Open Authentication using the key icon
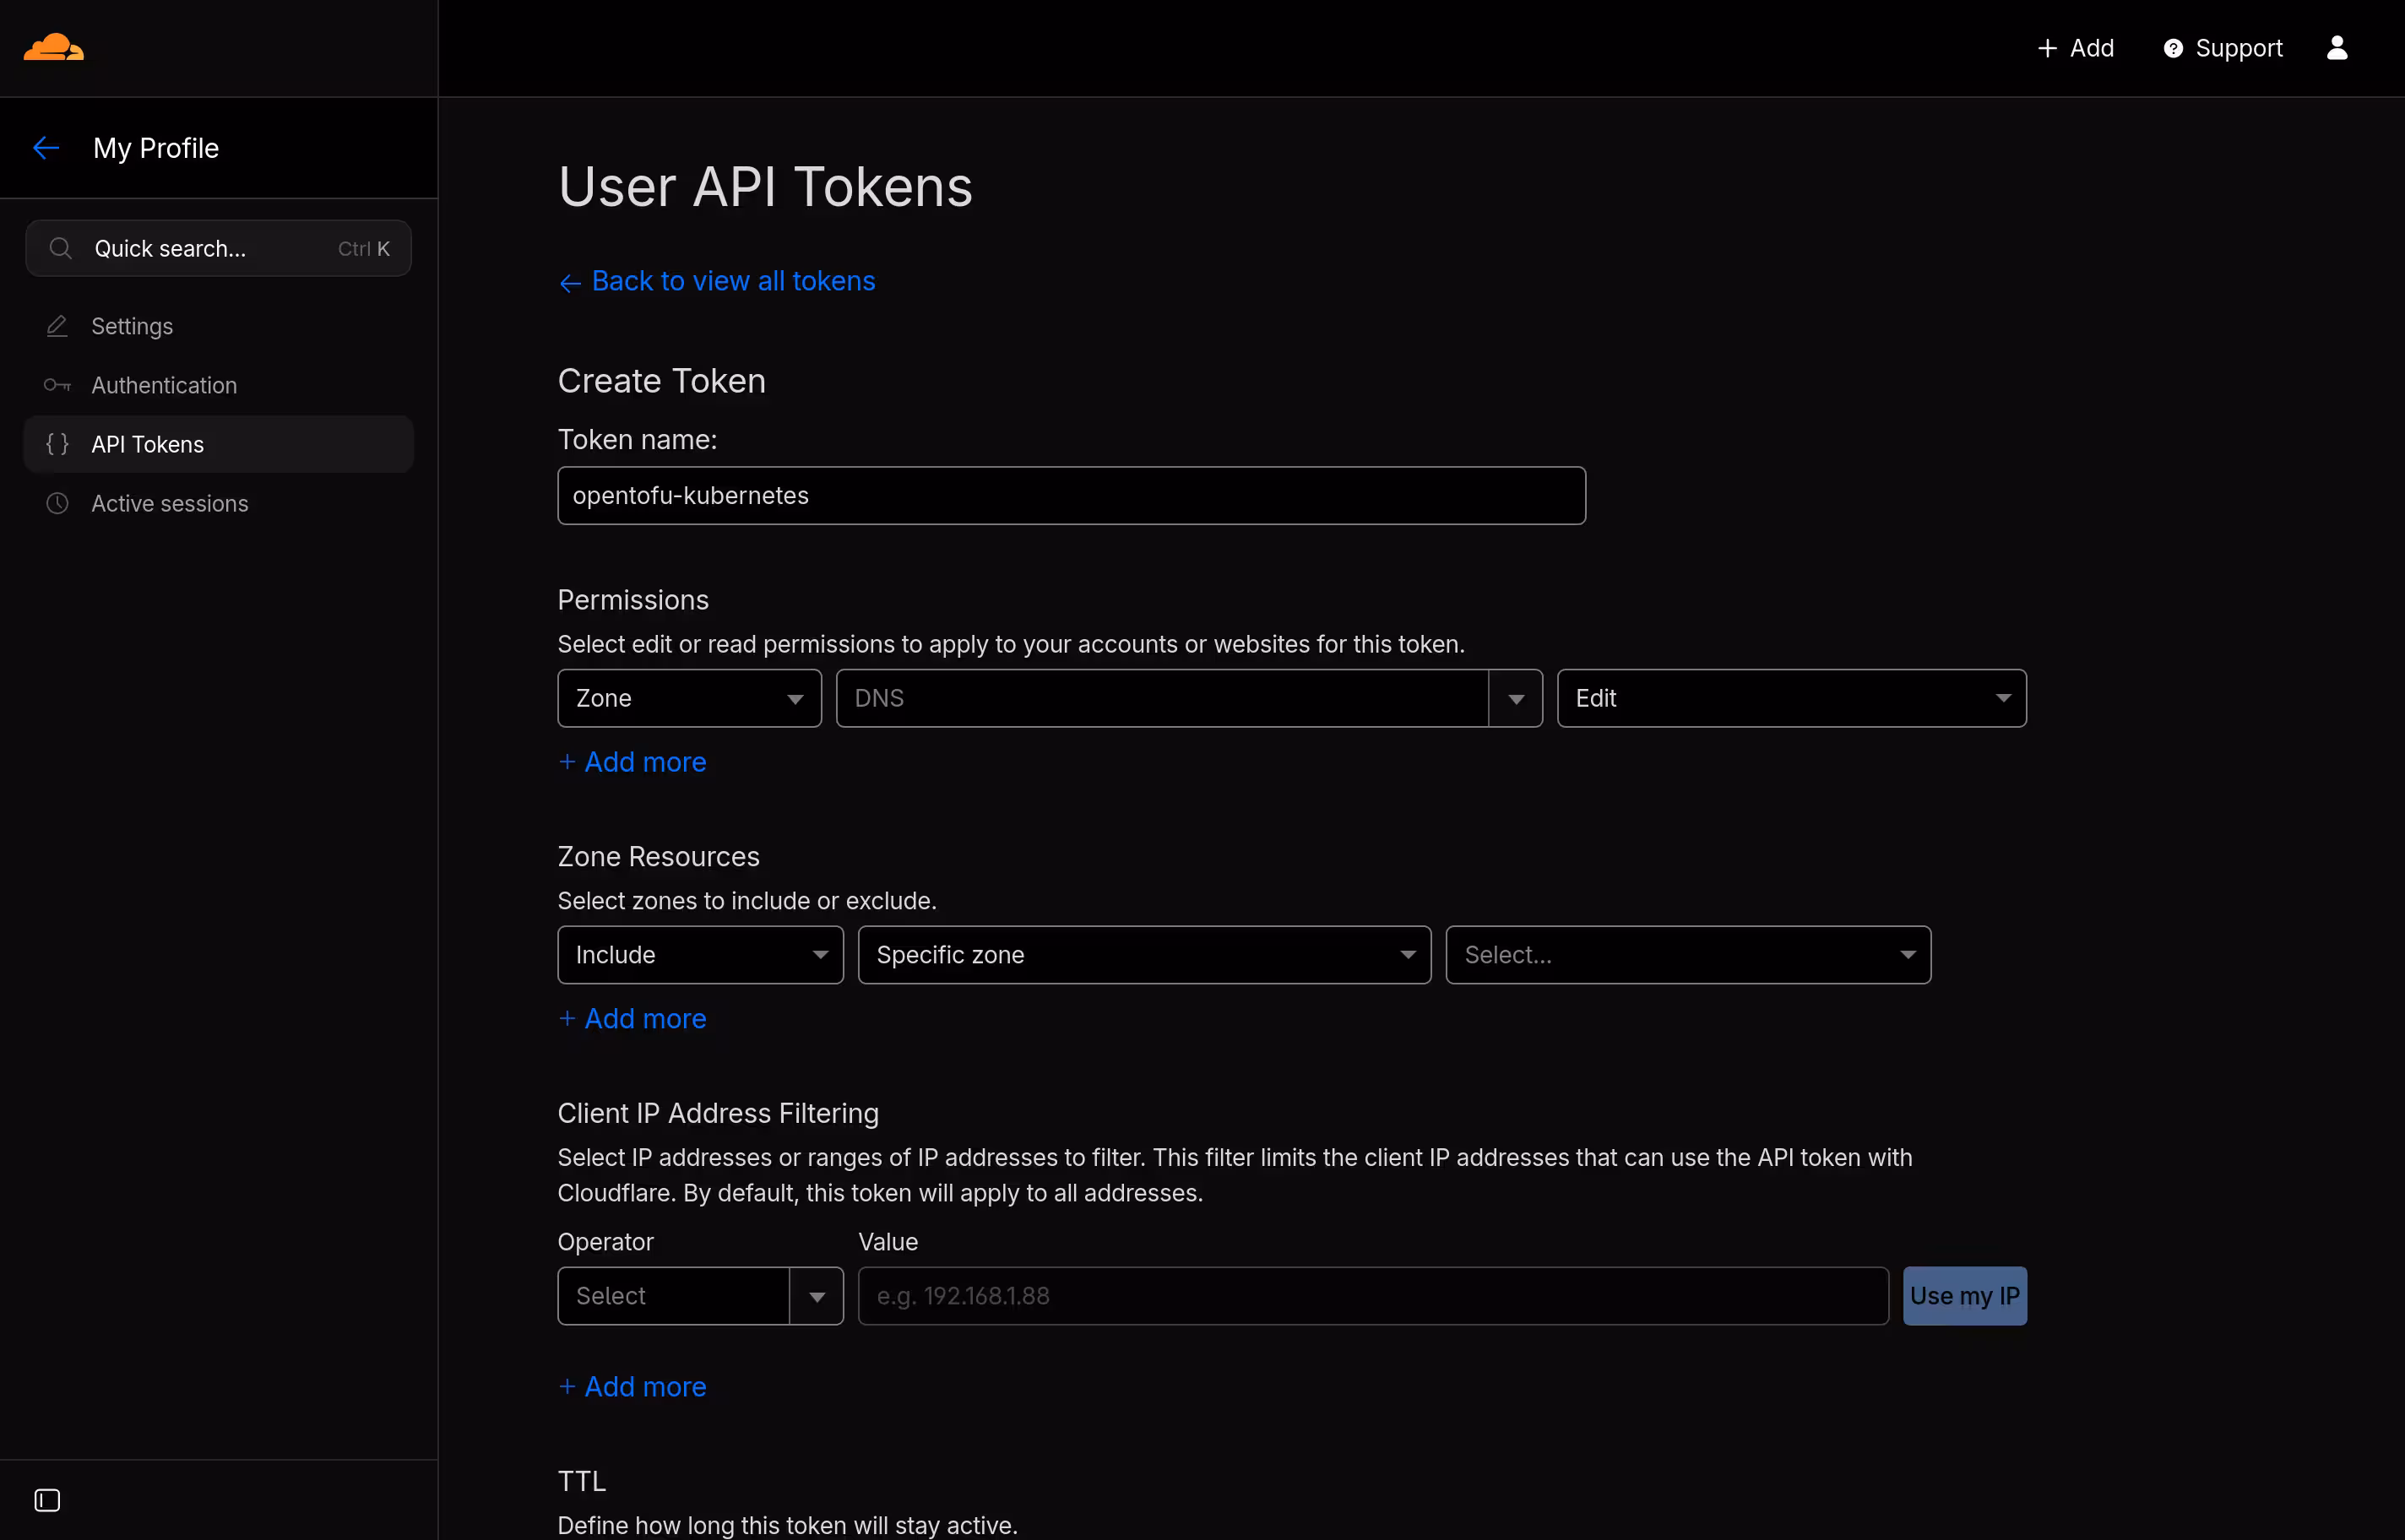The height and width of the screenshot is (1540, 2405). (57, 385)
